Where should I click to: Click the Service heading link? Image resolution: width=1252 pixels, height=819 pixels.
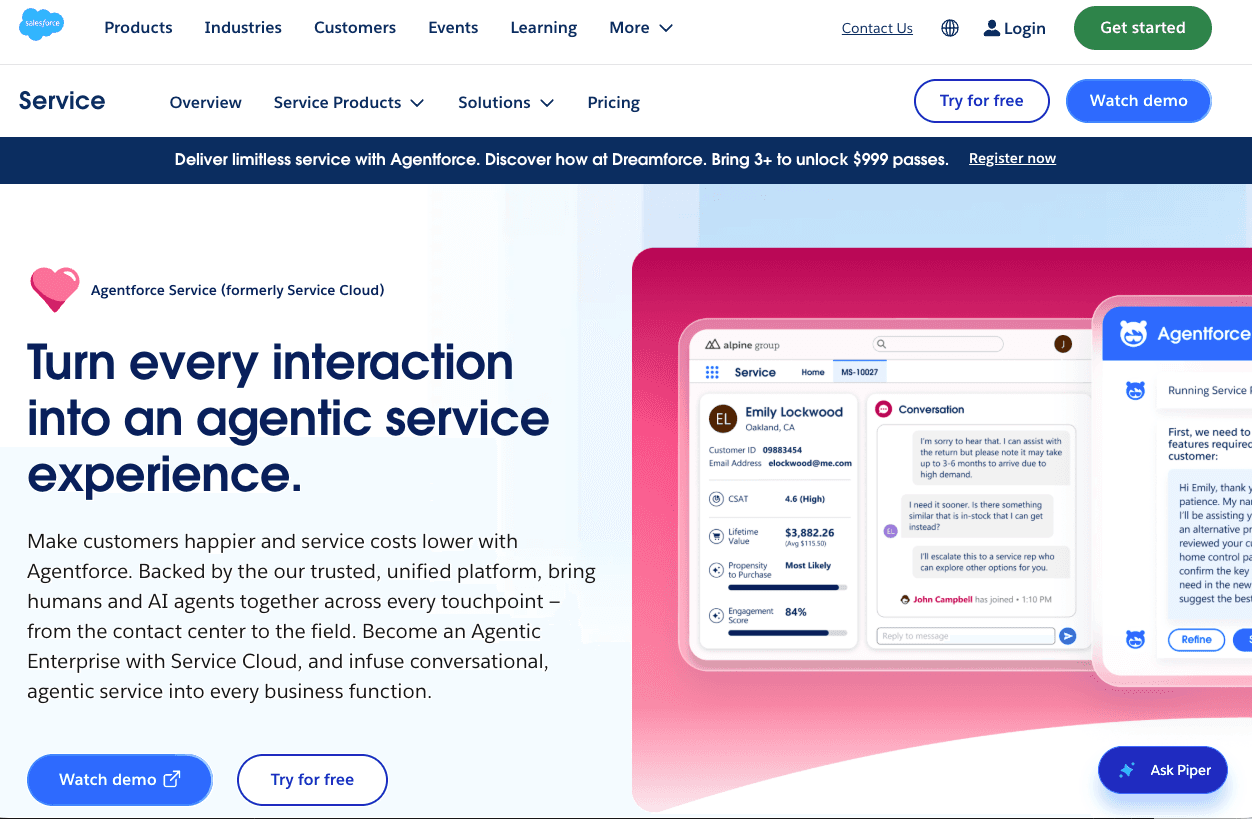pyautogui.click(x=62, y=101)
